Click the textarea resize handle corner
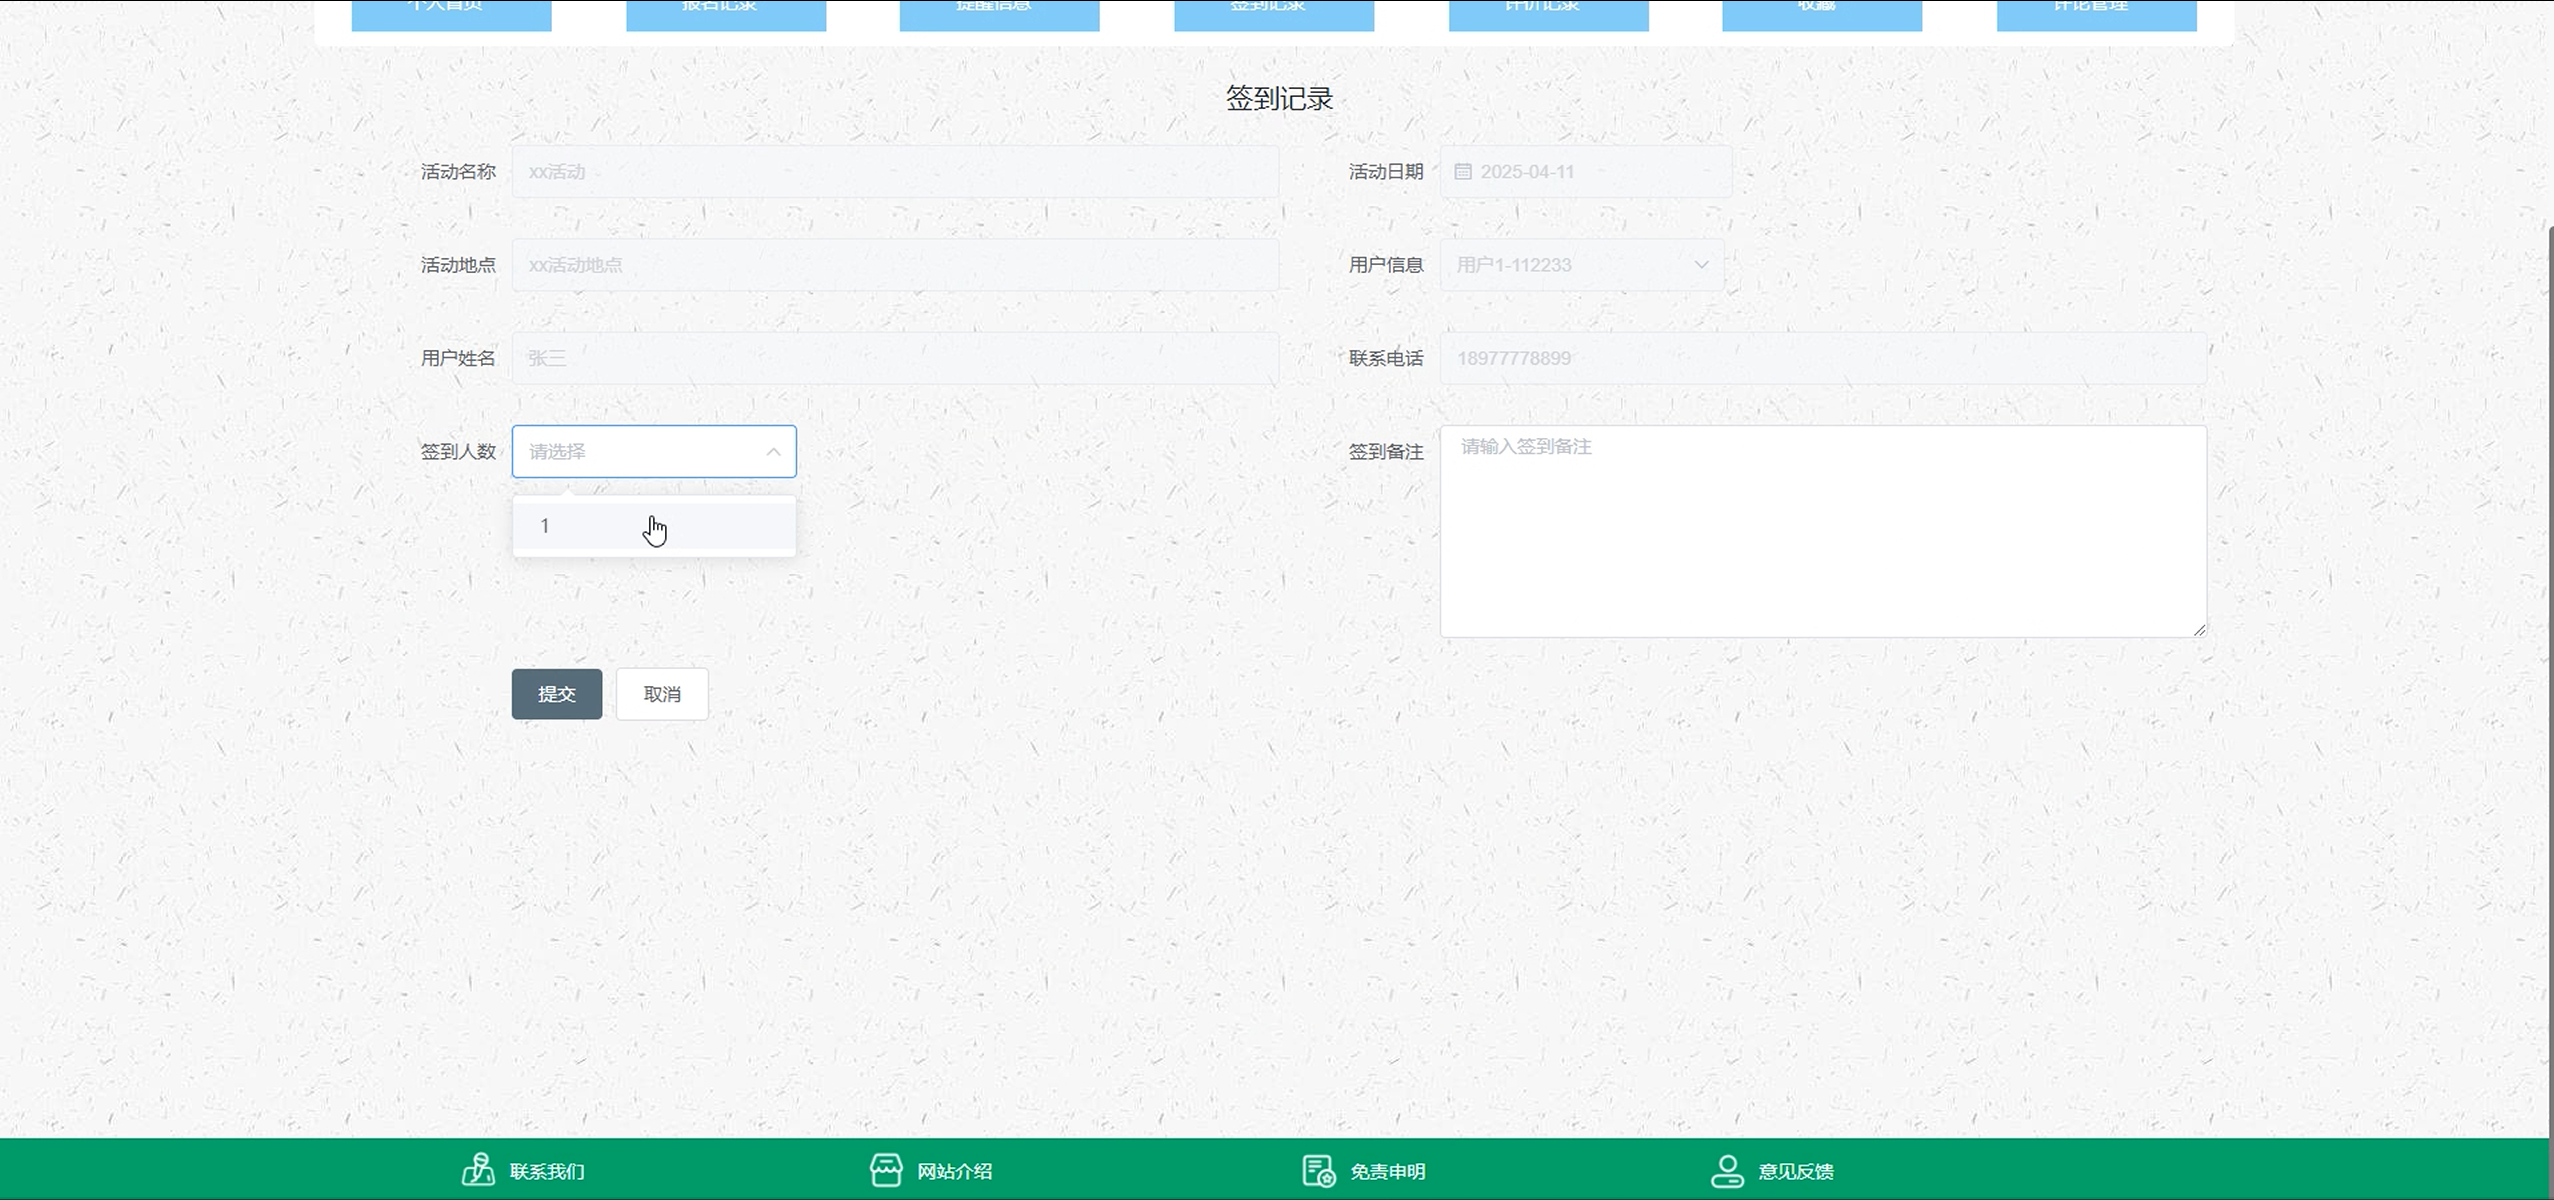Viewport: 2554px width, 1200px height. 2199,629
